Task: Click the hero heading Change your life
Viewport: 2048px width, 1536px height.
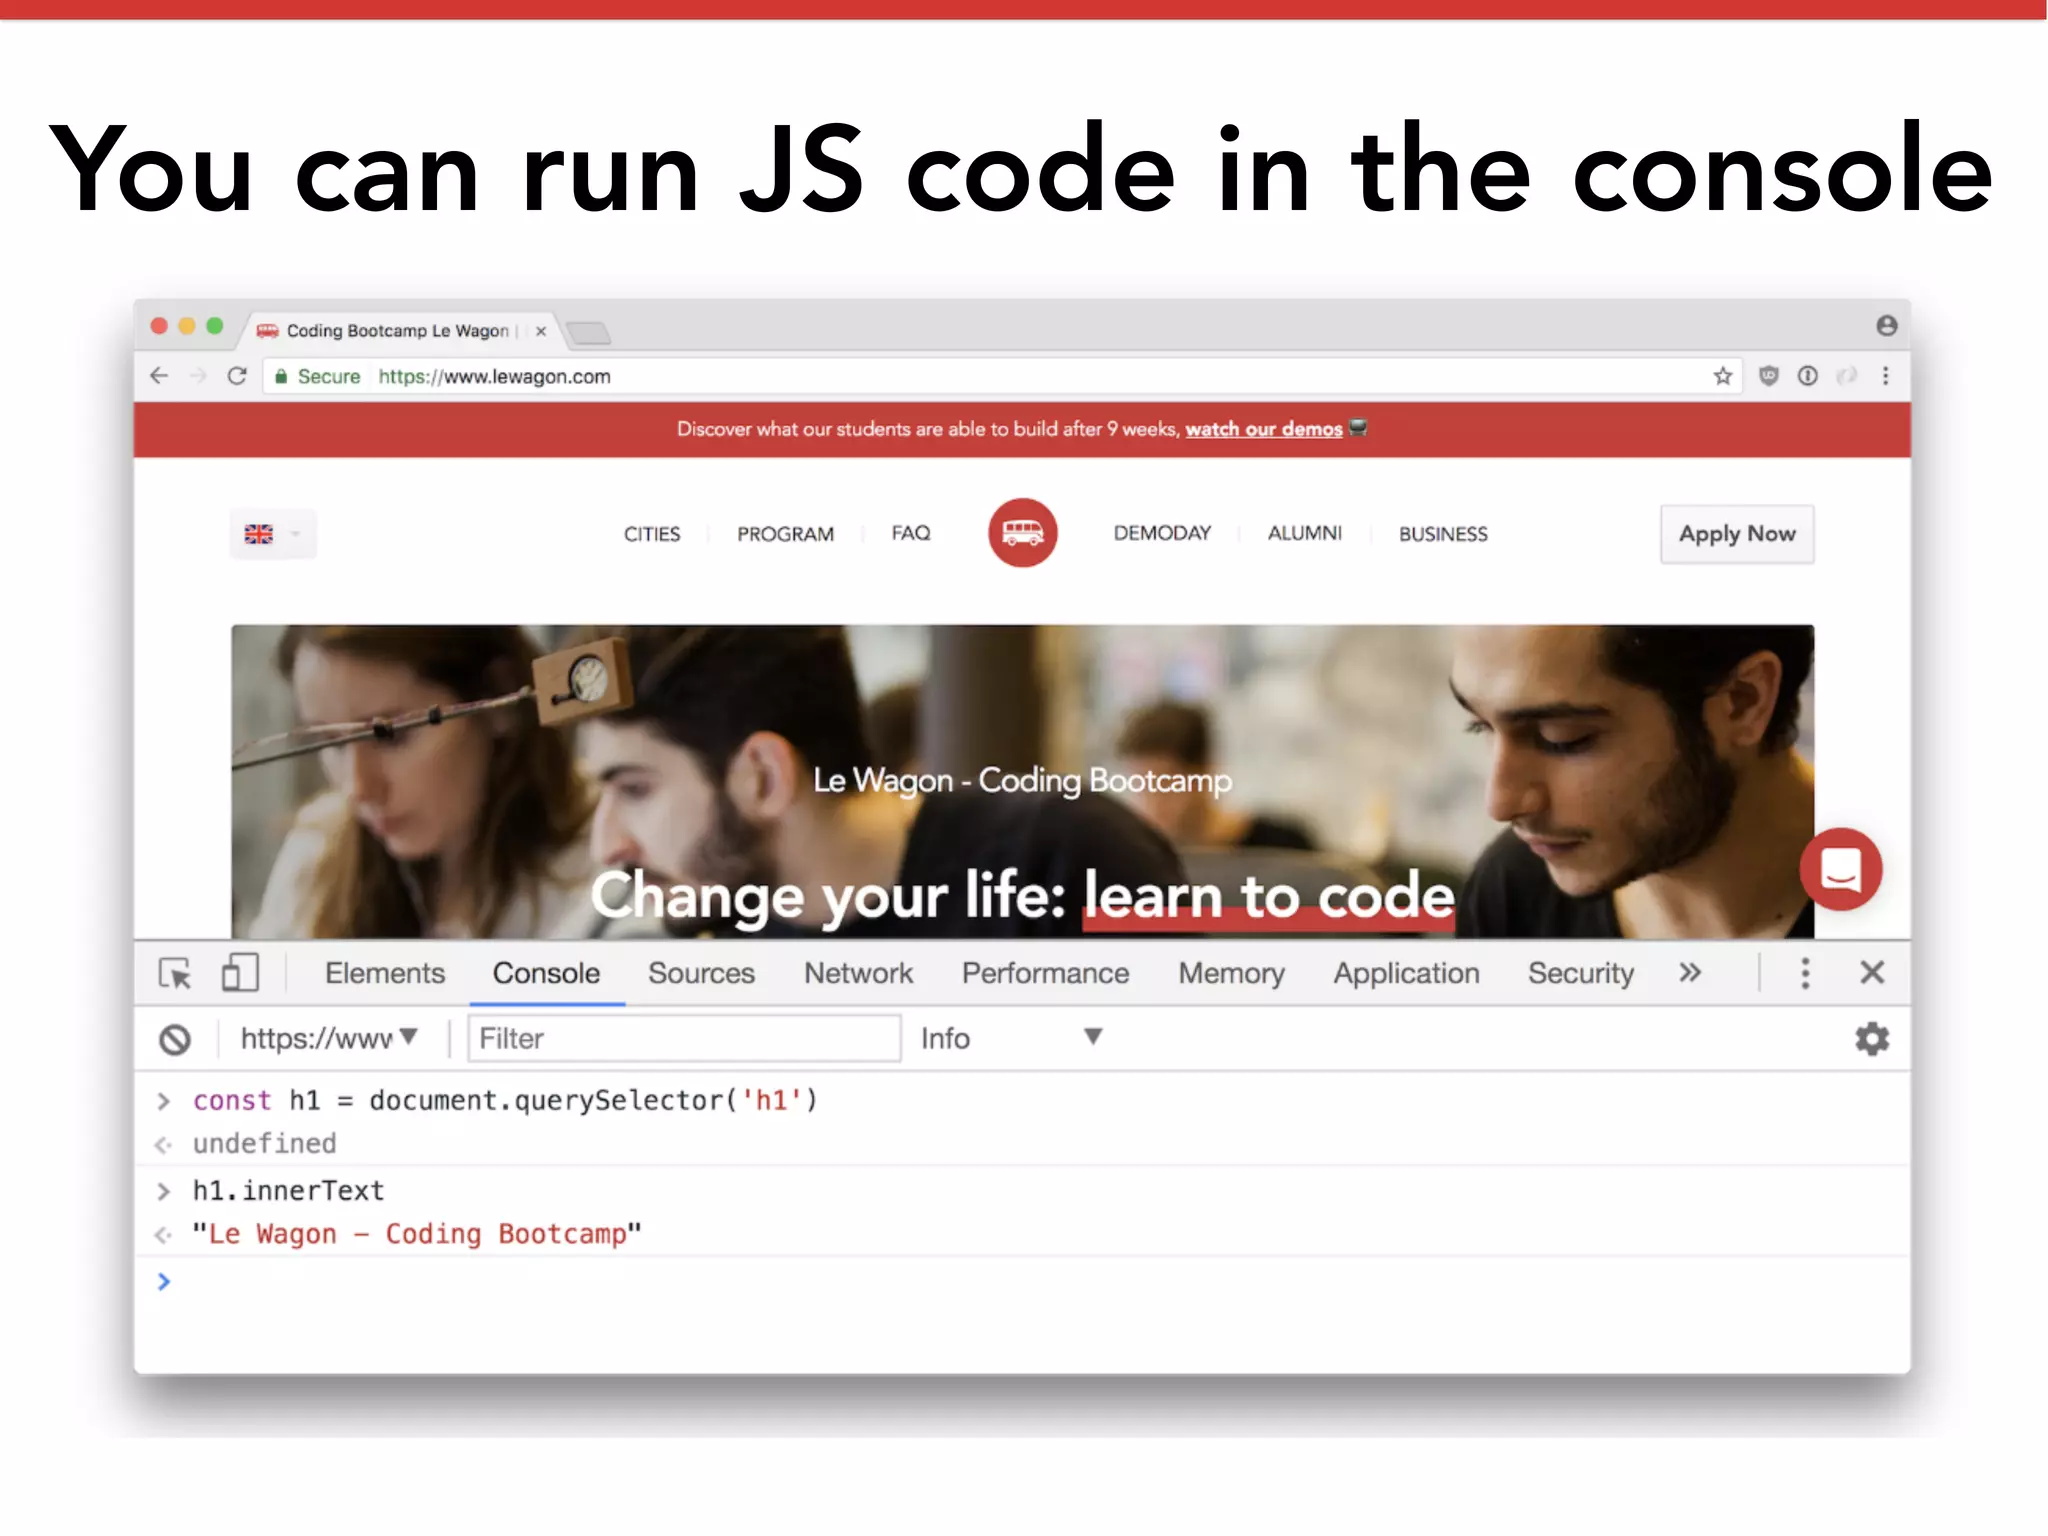Action: (1022, 896)
